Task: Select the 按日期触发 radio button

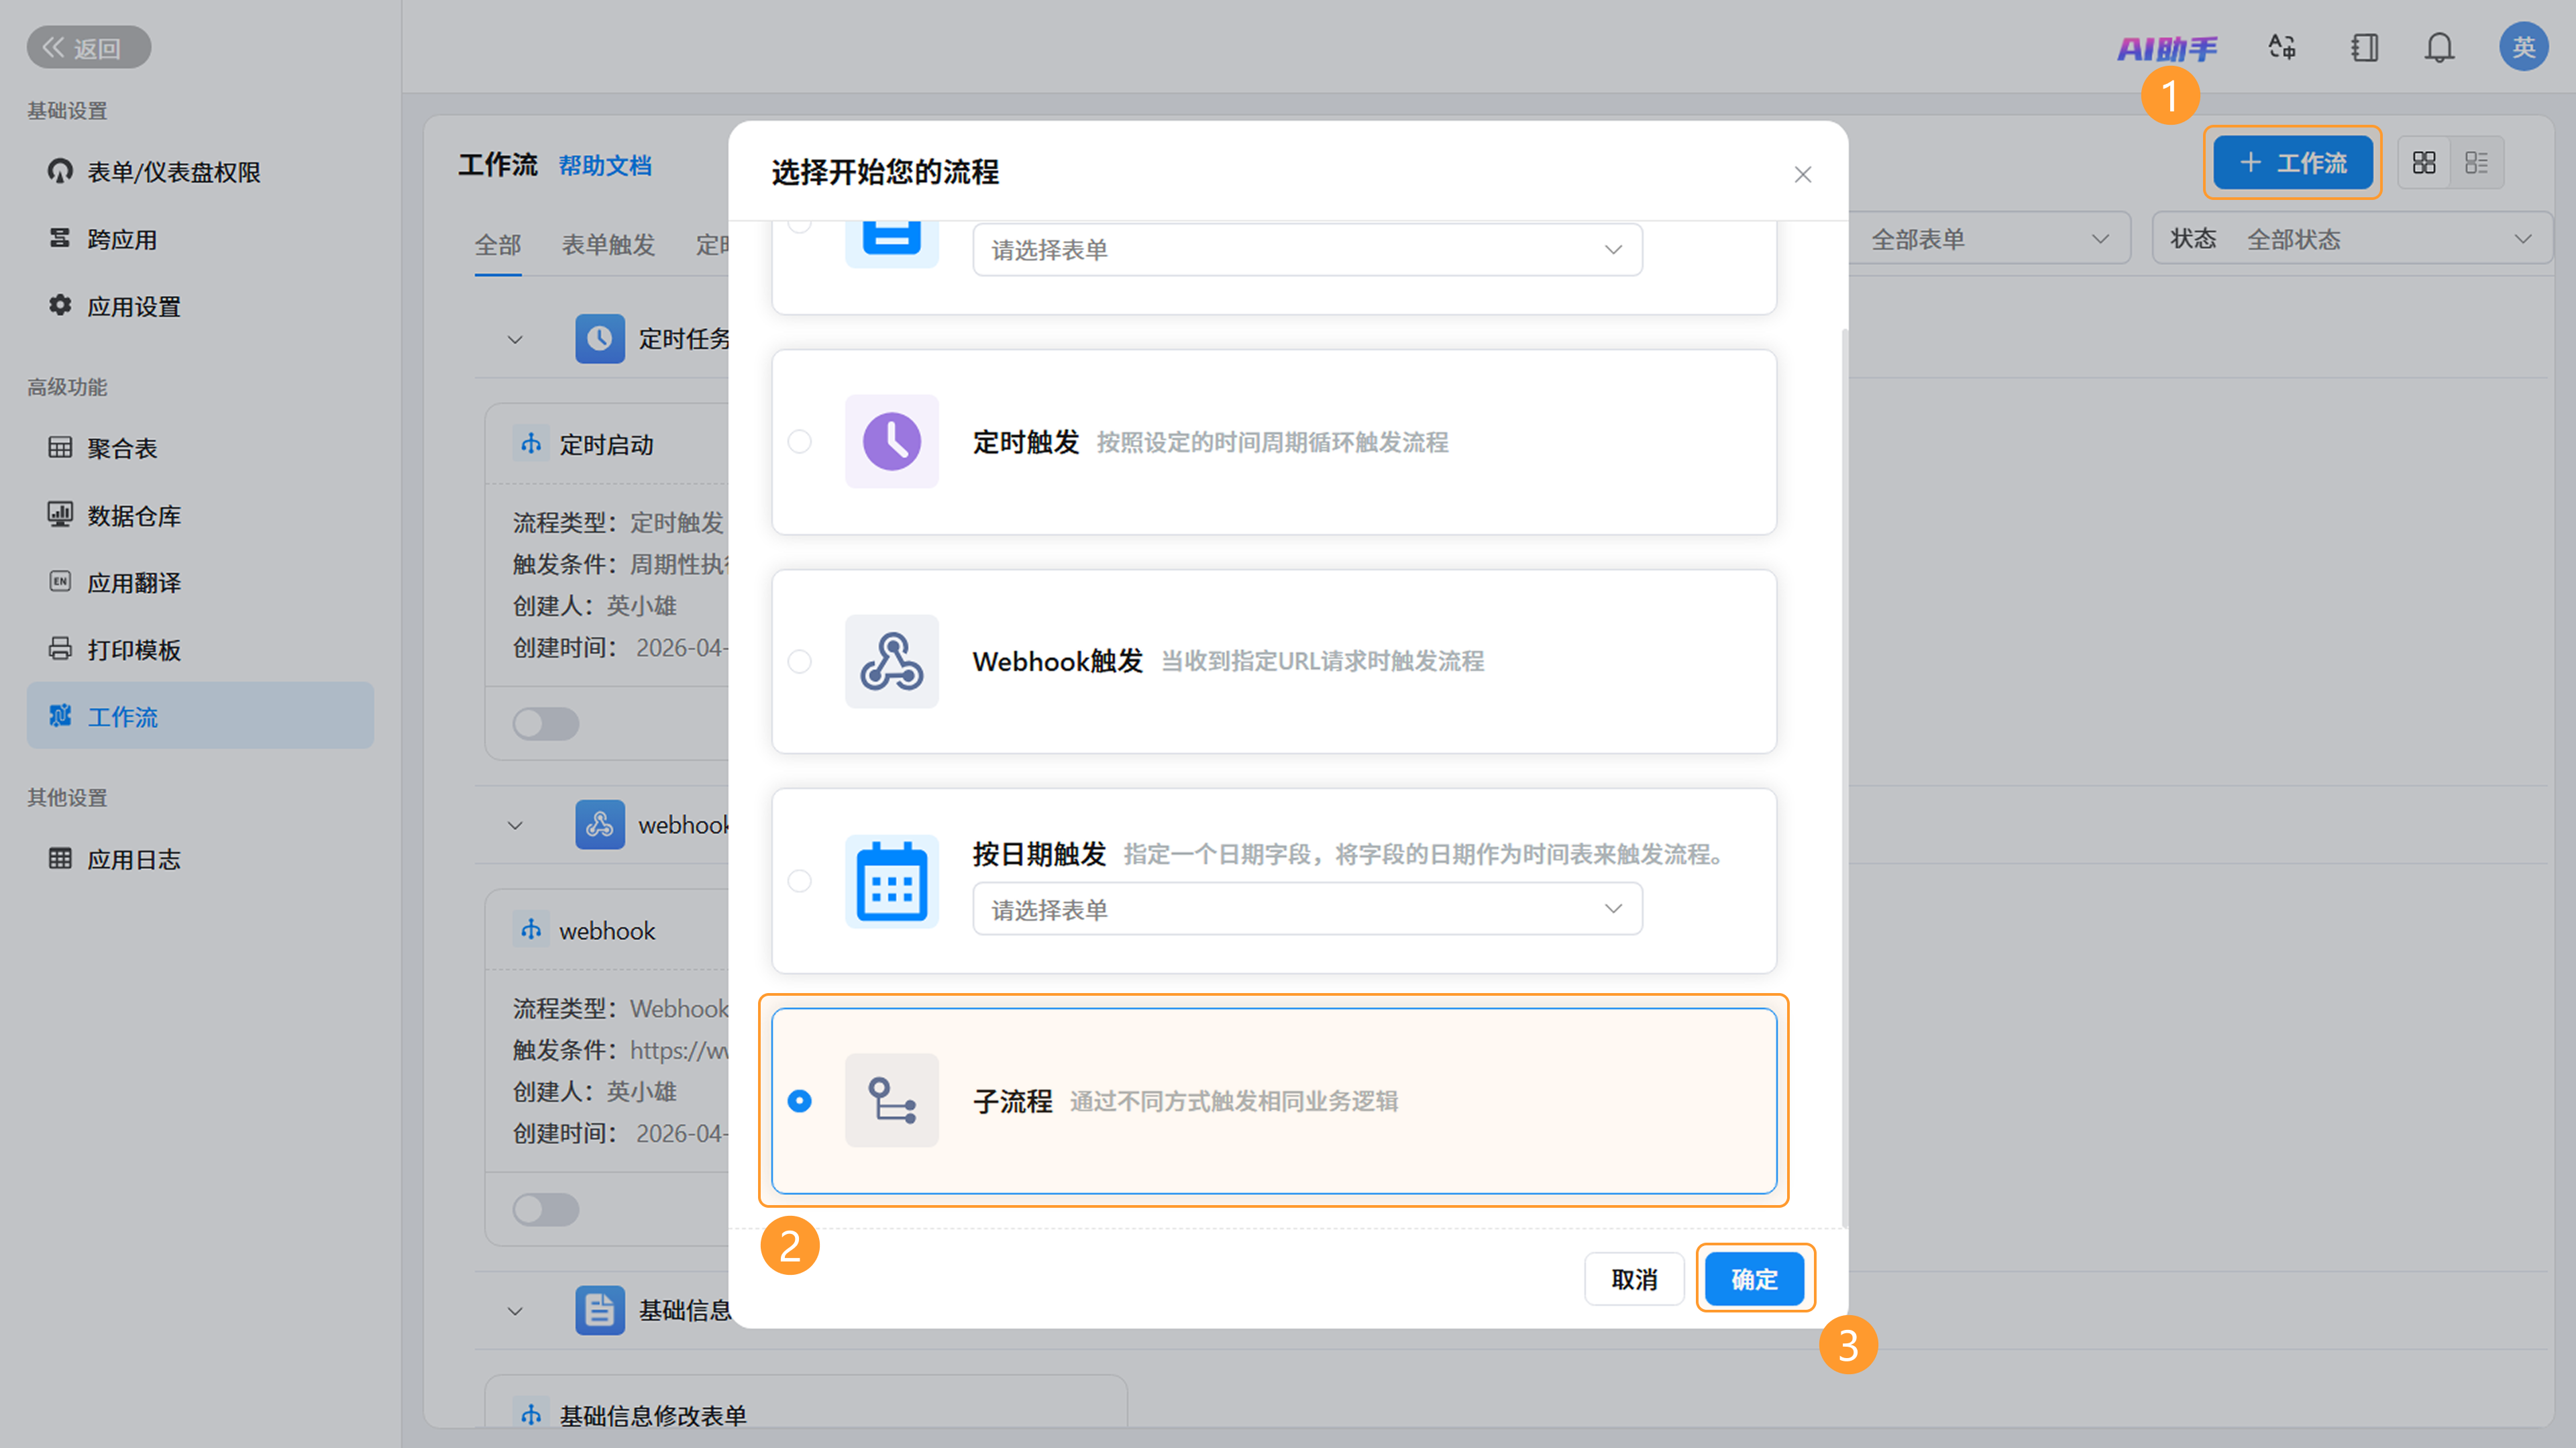Action: tap(799, 881)
